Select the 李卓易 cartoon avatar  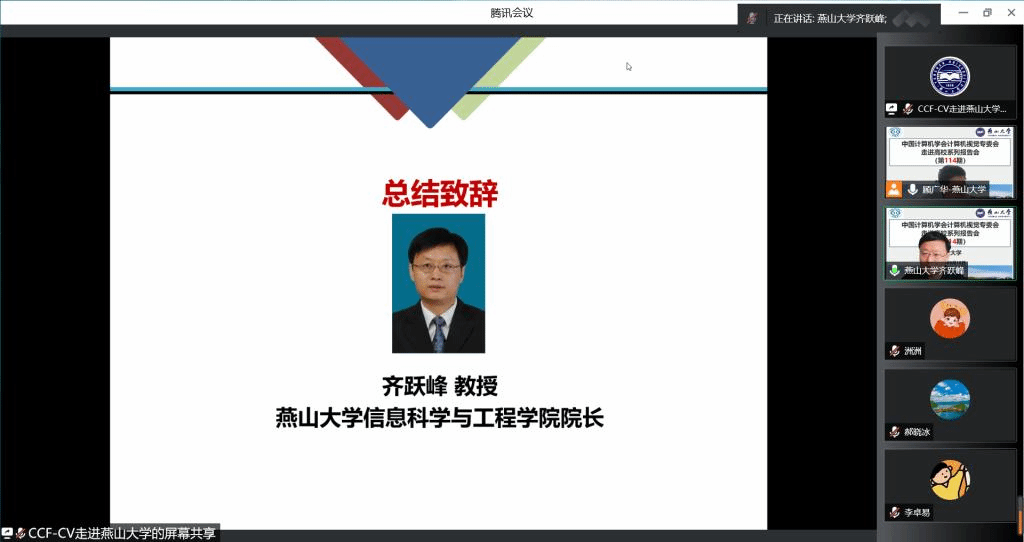[x=949, y=480]
